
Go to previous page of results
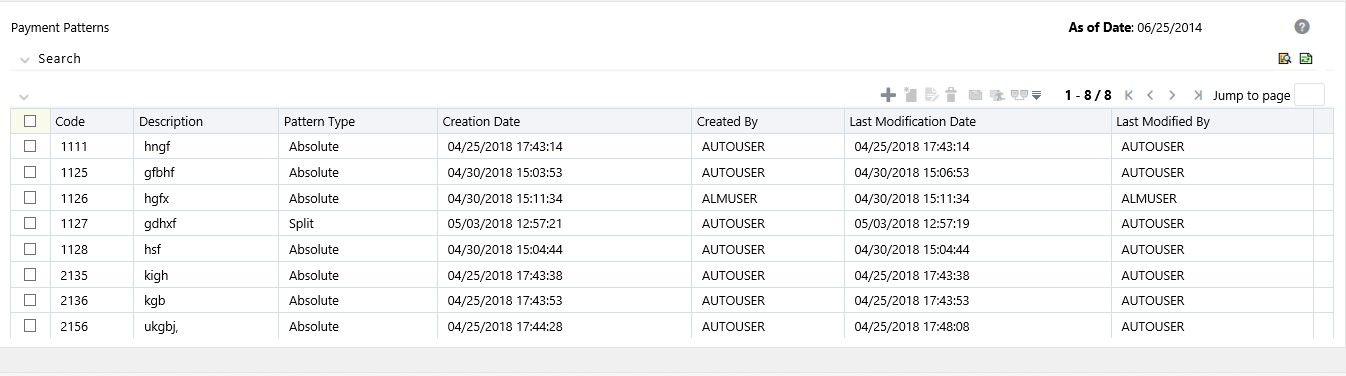1150,95
